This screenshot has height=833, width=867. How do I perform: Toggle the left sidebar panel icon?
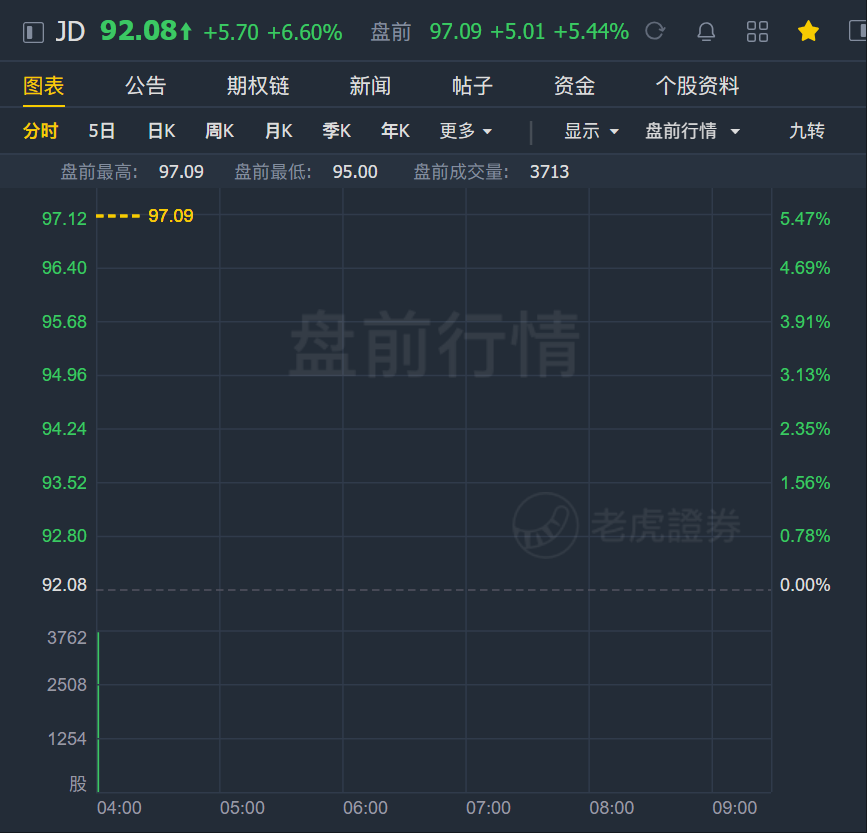[33, 32]
